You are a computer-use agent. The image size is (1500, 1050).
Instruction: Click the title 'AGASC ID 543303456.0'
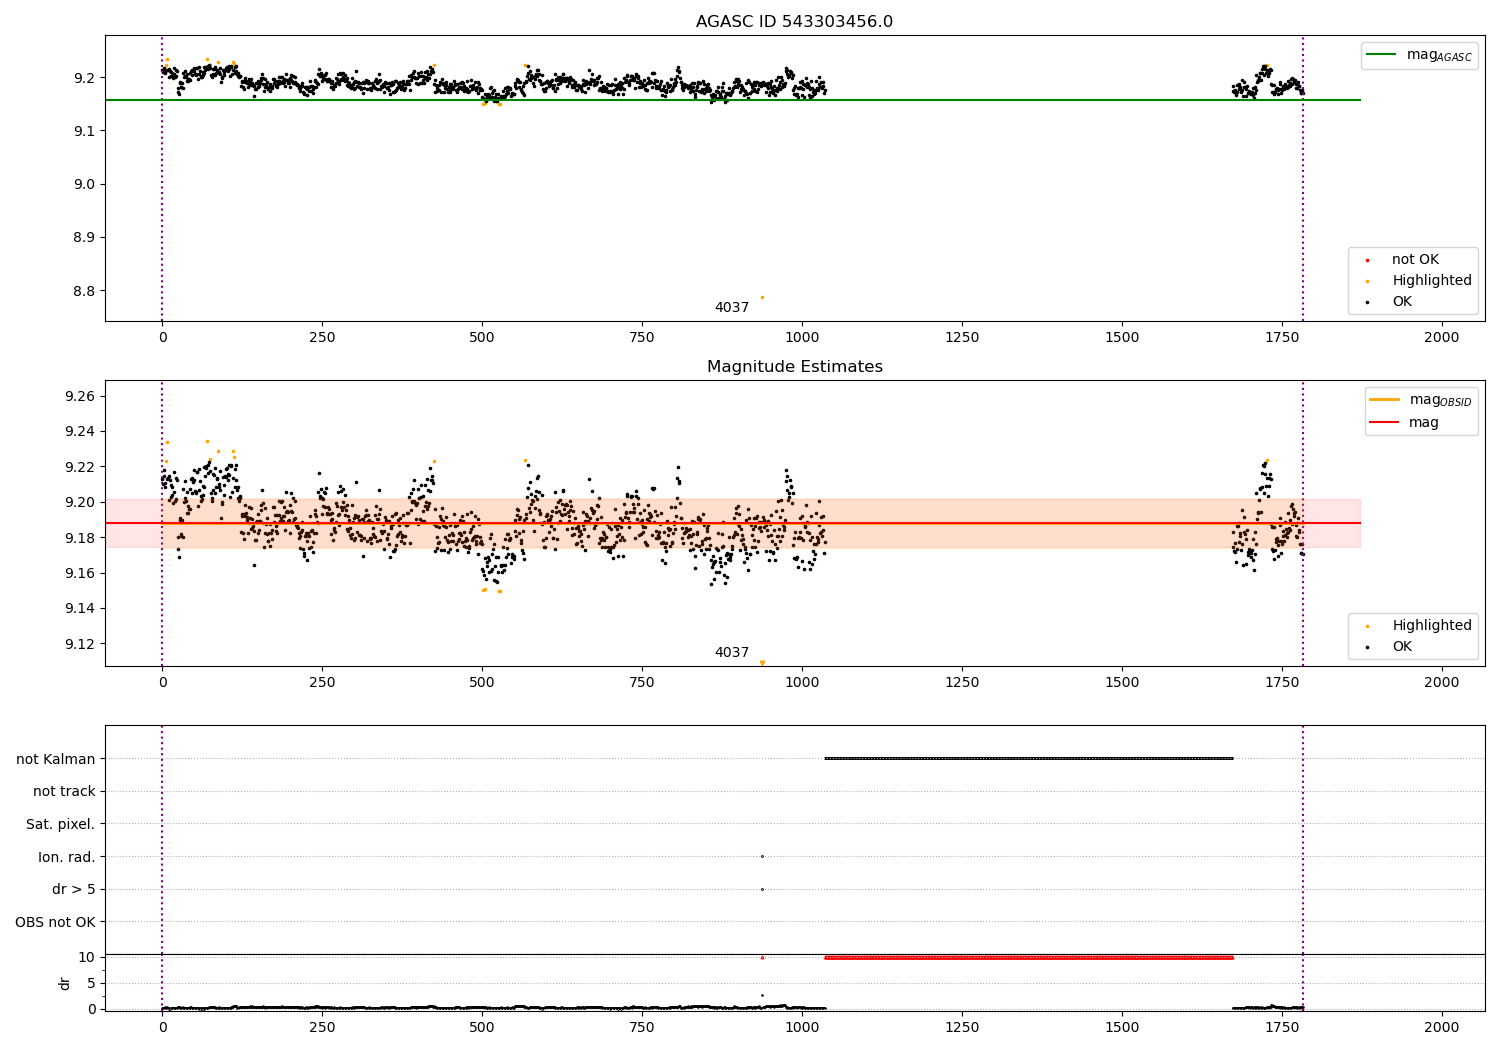794,22
